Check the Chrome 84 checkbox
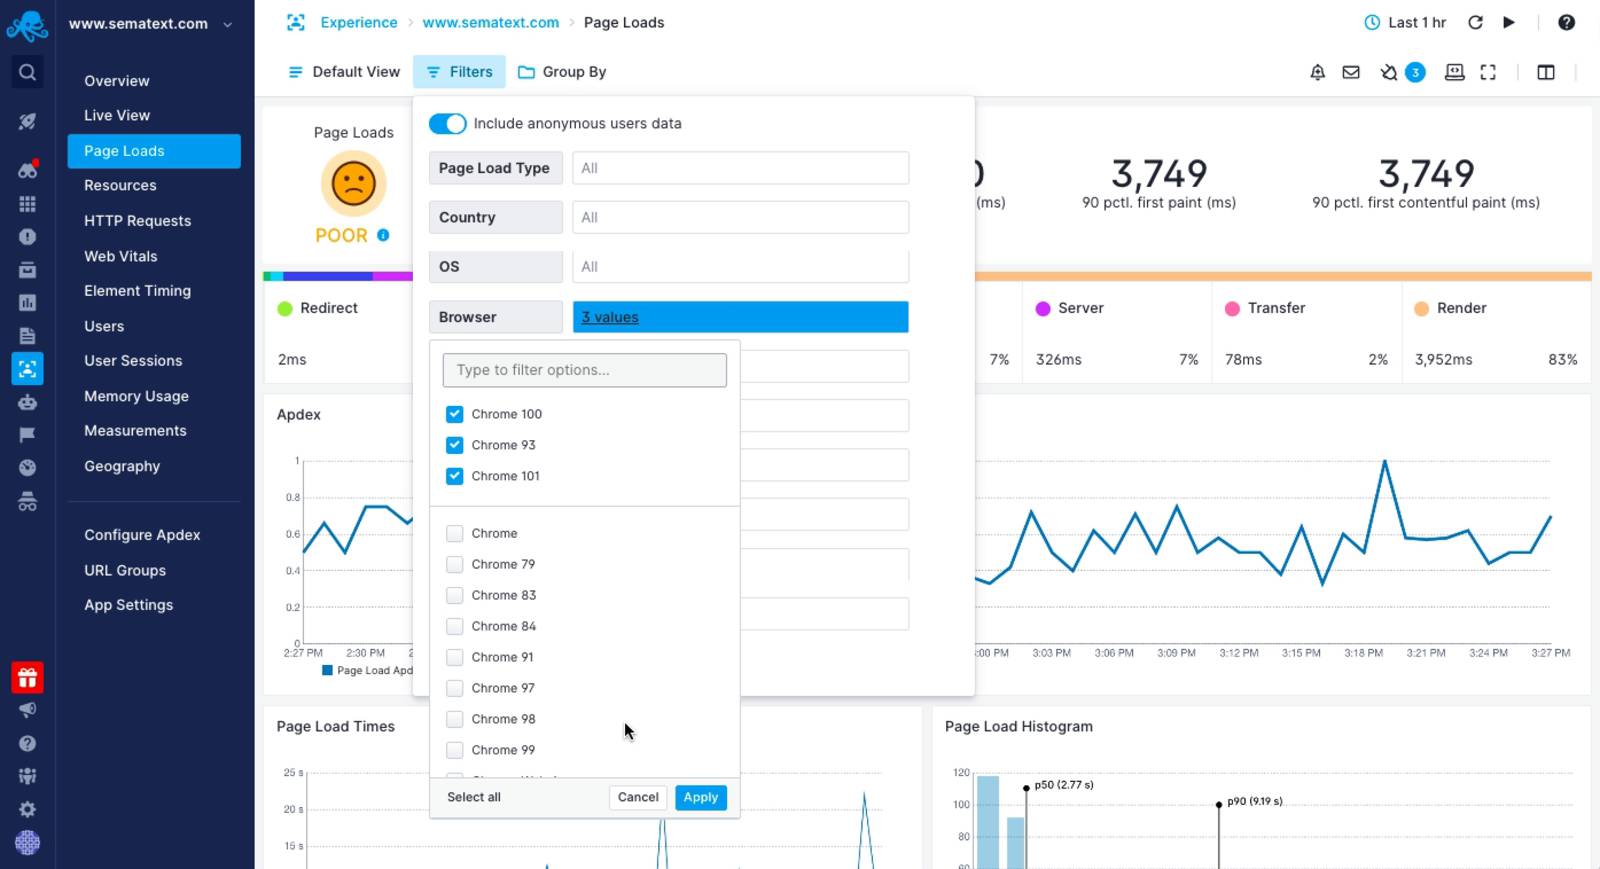1600x869 pixels. pyautogui.click(x=455, y=627)
